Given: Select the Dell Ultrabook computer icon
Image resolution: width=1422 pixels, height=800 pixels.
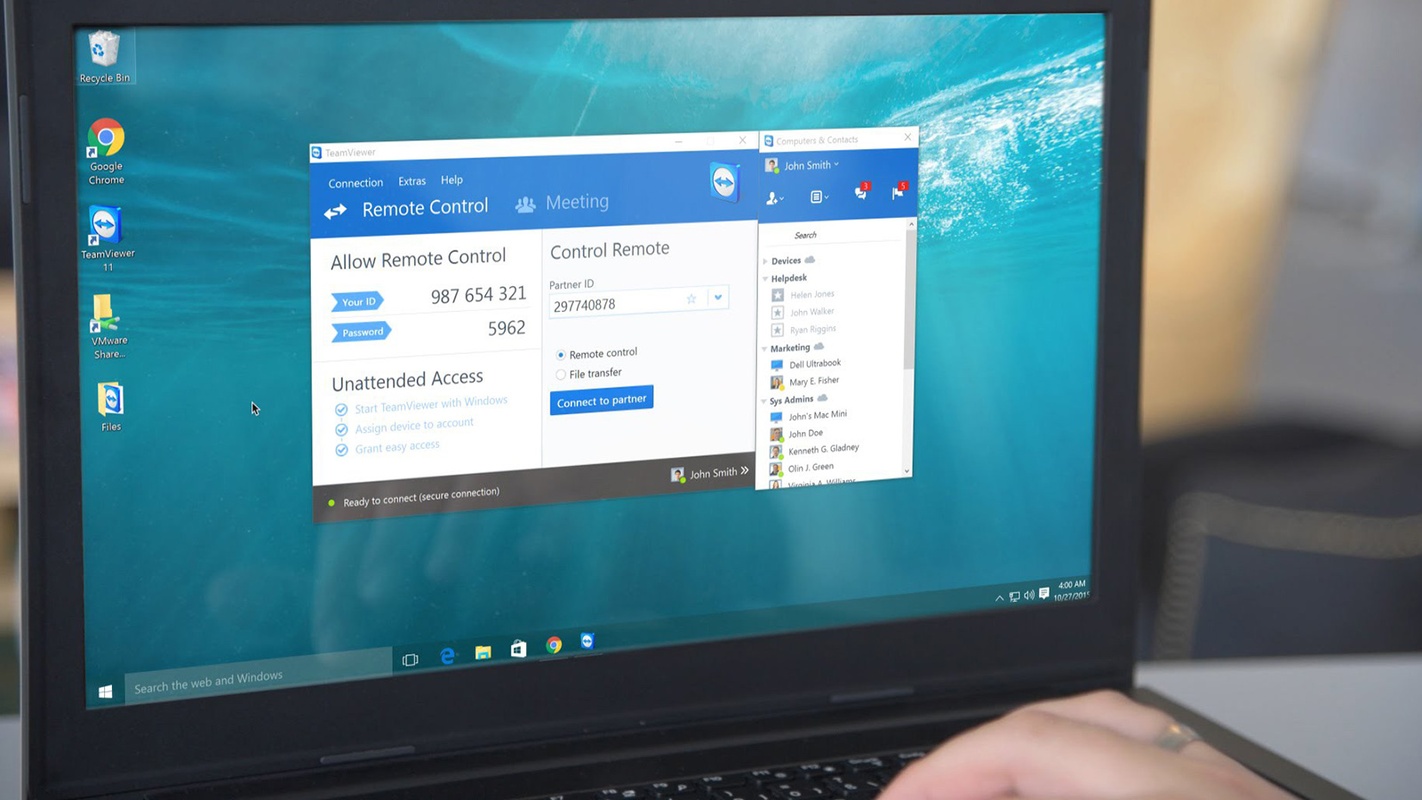Looking at the screenshot, I should (x=777, y=365).
